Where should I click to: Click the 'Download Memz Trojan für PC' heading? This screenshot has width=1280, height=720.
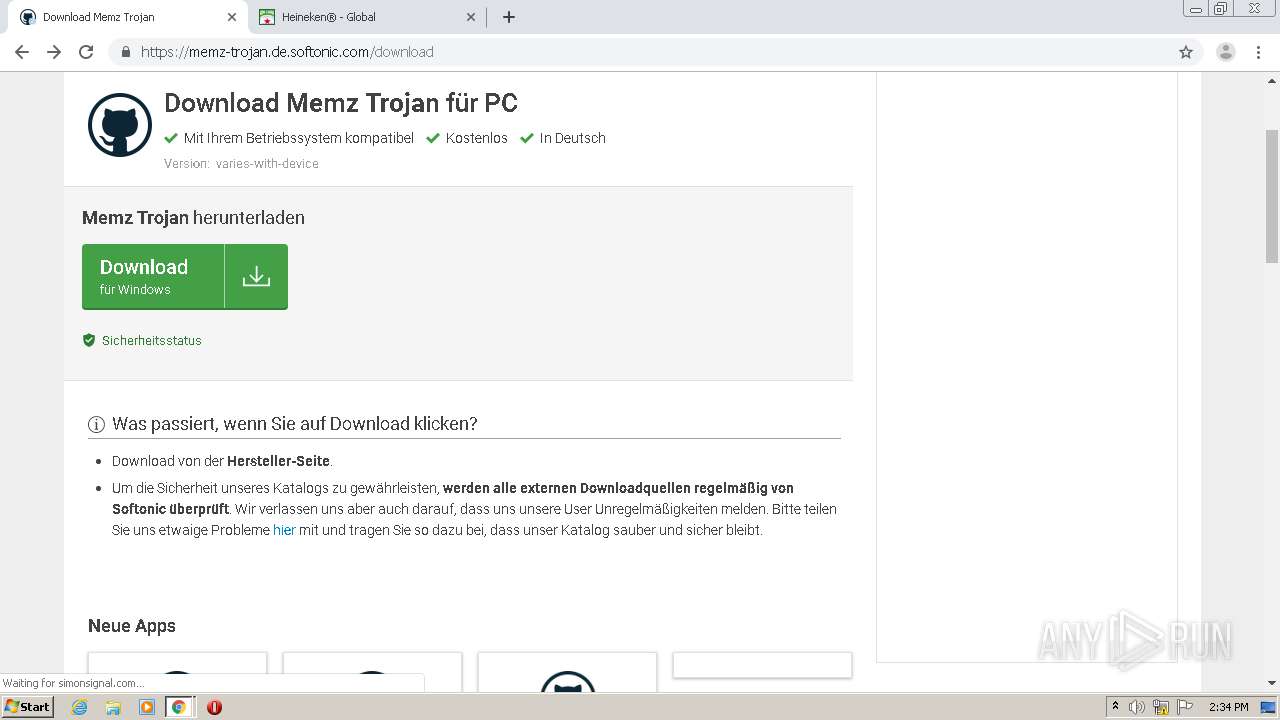[x=341, y=103]
